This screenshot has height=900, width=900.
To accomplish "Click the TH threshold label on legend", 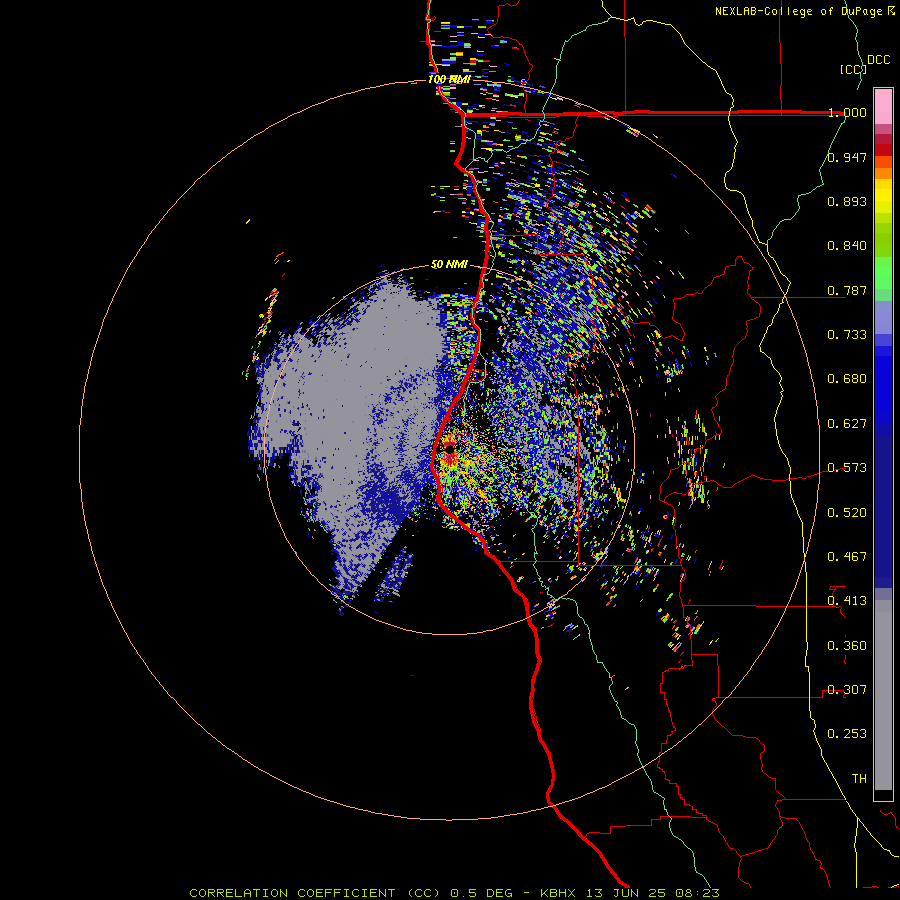I will [859, 779].
